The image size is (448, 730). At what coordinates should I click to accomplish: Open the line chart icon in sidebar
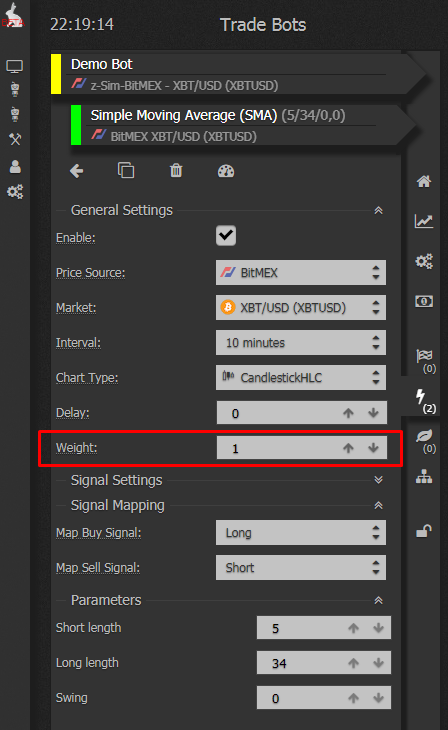424,221
